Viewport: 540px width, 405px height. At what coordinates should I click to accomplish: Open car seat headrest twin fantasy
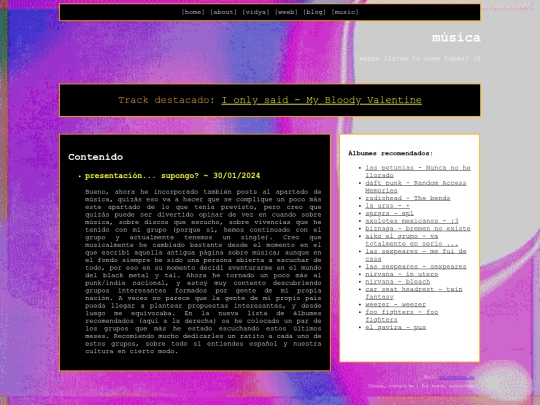(414, 293)
